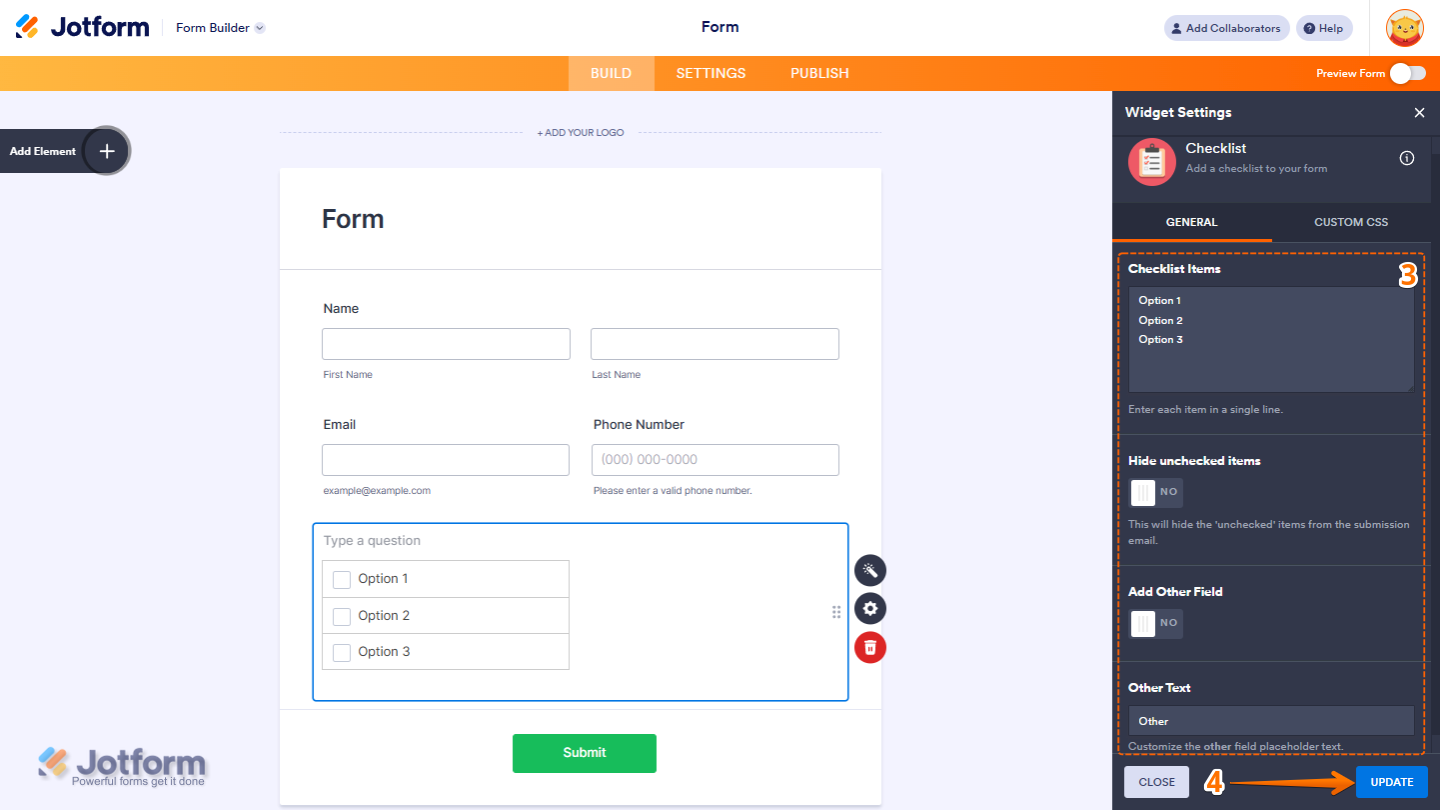Click the checklist drag handle dots
Image resolution: width=1440 pixels, height=810 pixels.
click(x=836, y=611)
